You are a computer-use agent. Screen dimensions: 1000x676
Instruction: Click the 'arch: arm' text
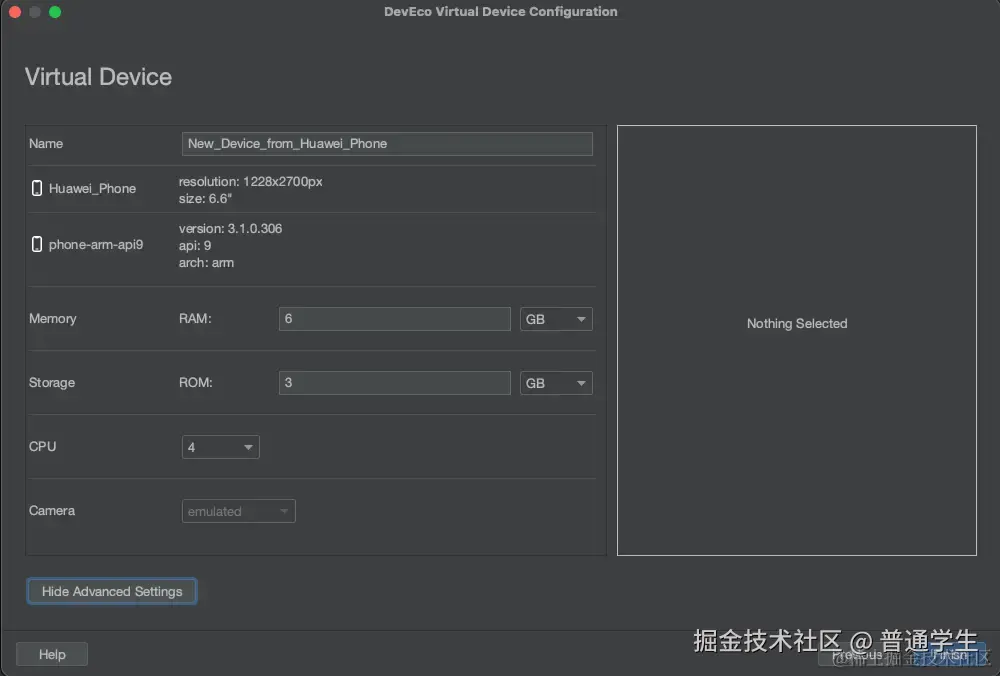point(206,263)
